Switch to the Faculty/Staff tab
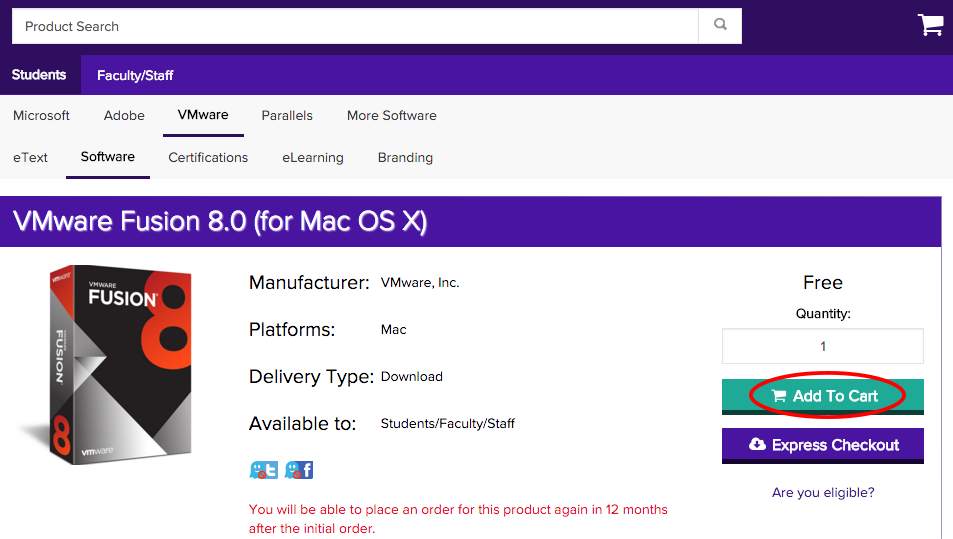The height and width of the screenshot is (539, 953). tap(135, 75)
